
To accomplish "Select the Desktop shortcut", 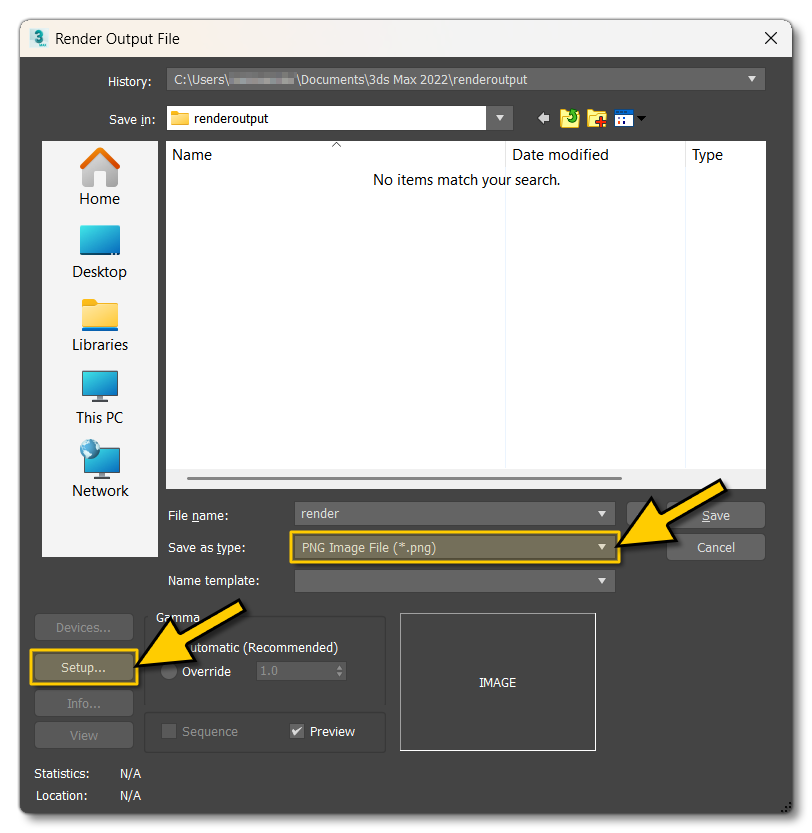I will coord(99,249).
